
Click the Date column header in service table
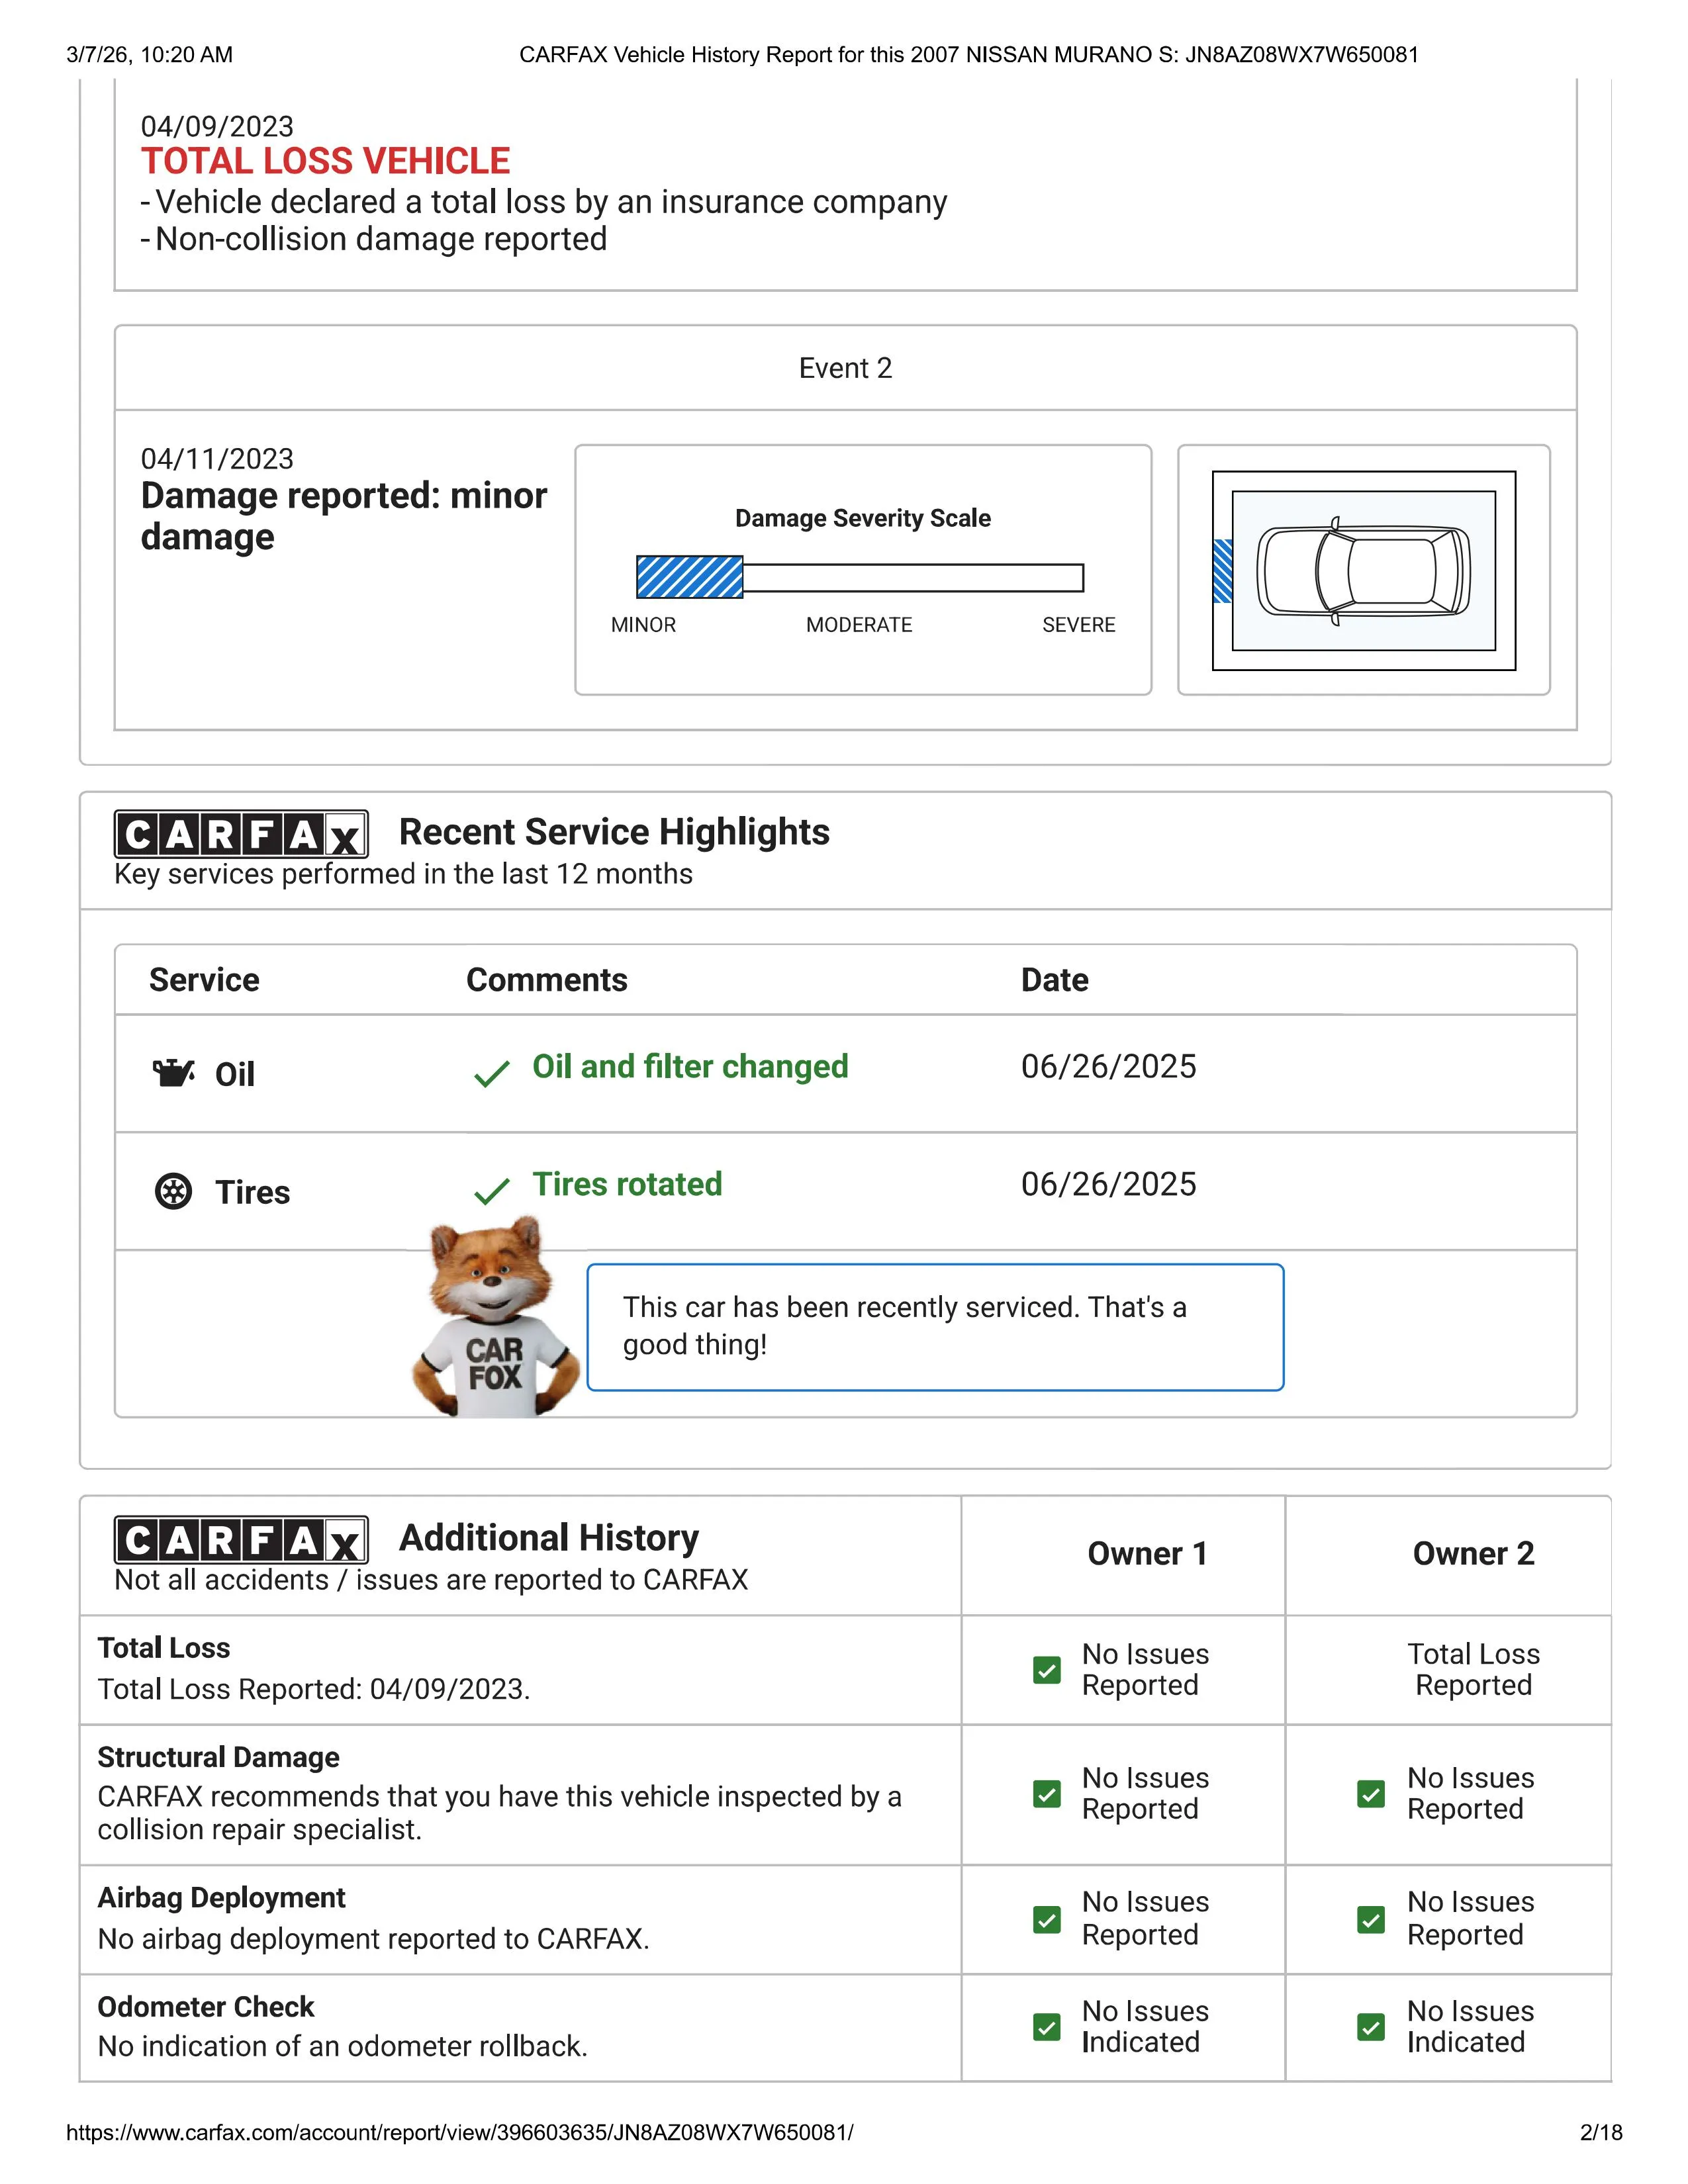tap(1054, 980)
